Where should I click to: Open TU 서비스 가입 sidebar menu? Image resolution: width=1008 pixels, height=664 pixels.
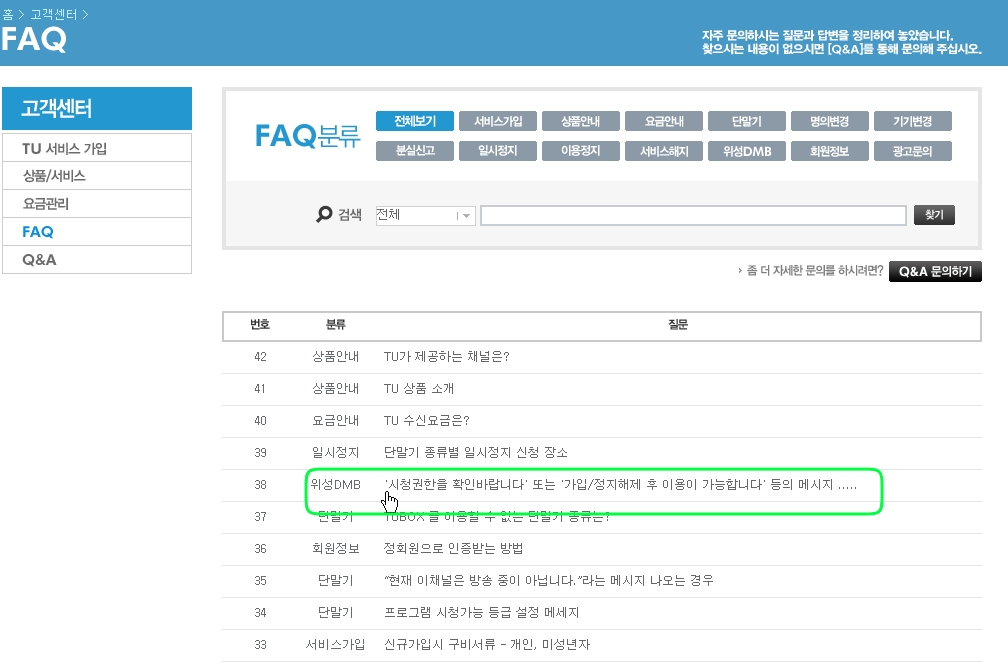97,148
